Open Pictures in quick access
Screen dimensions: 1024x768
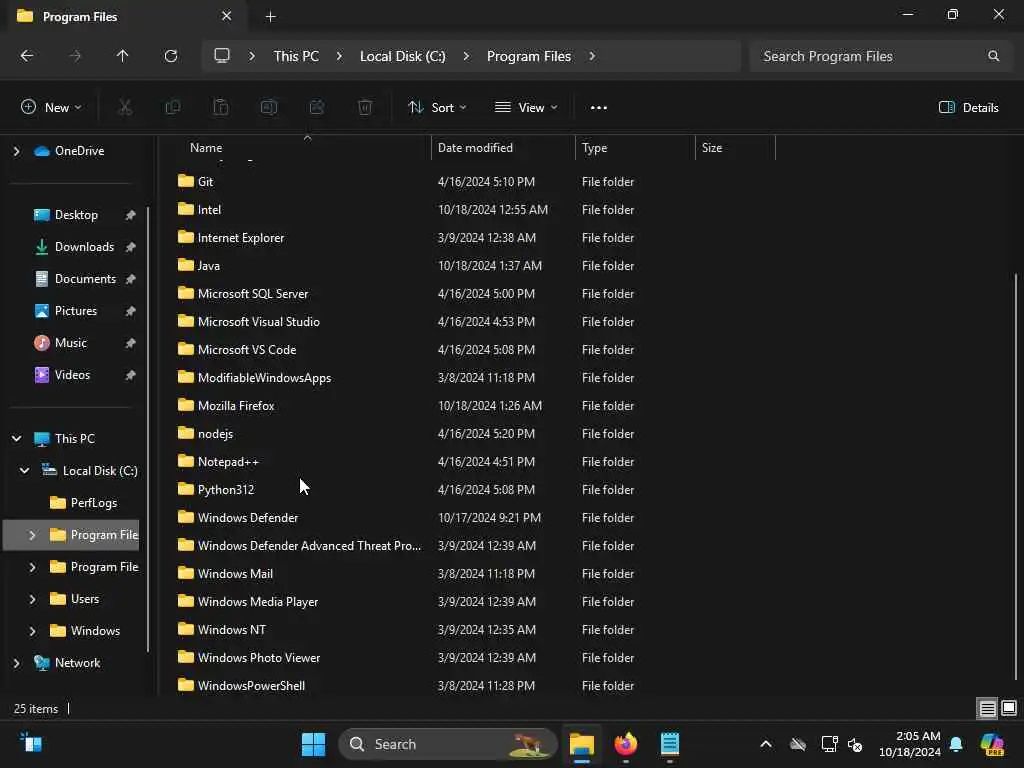[76, 311]
